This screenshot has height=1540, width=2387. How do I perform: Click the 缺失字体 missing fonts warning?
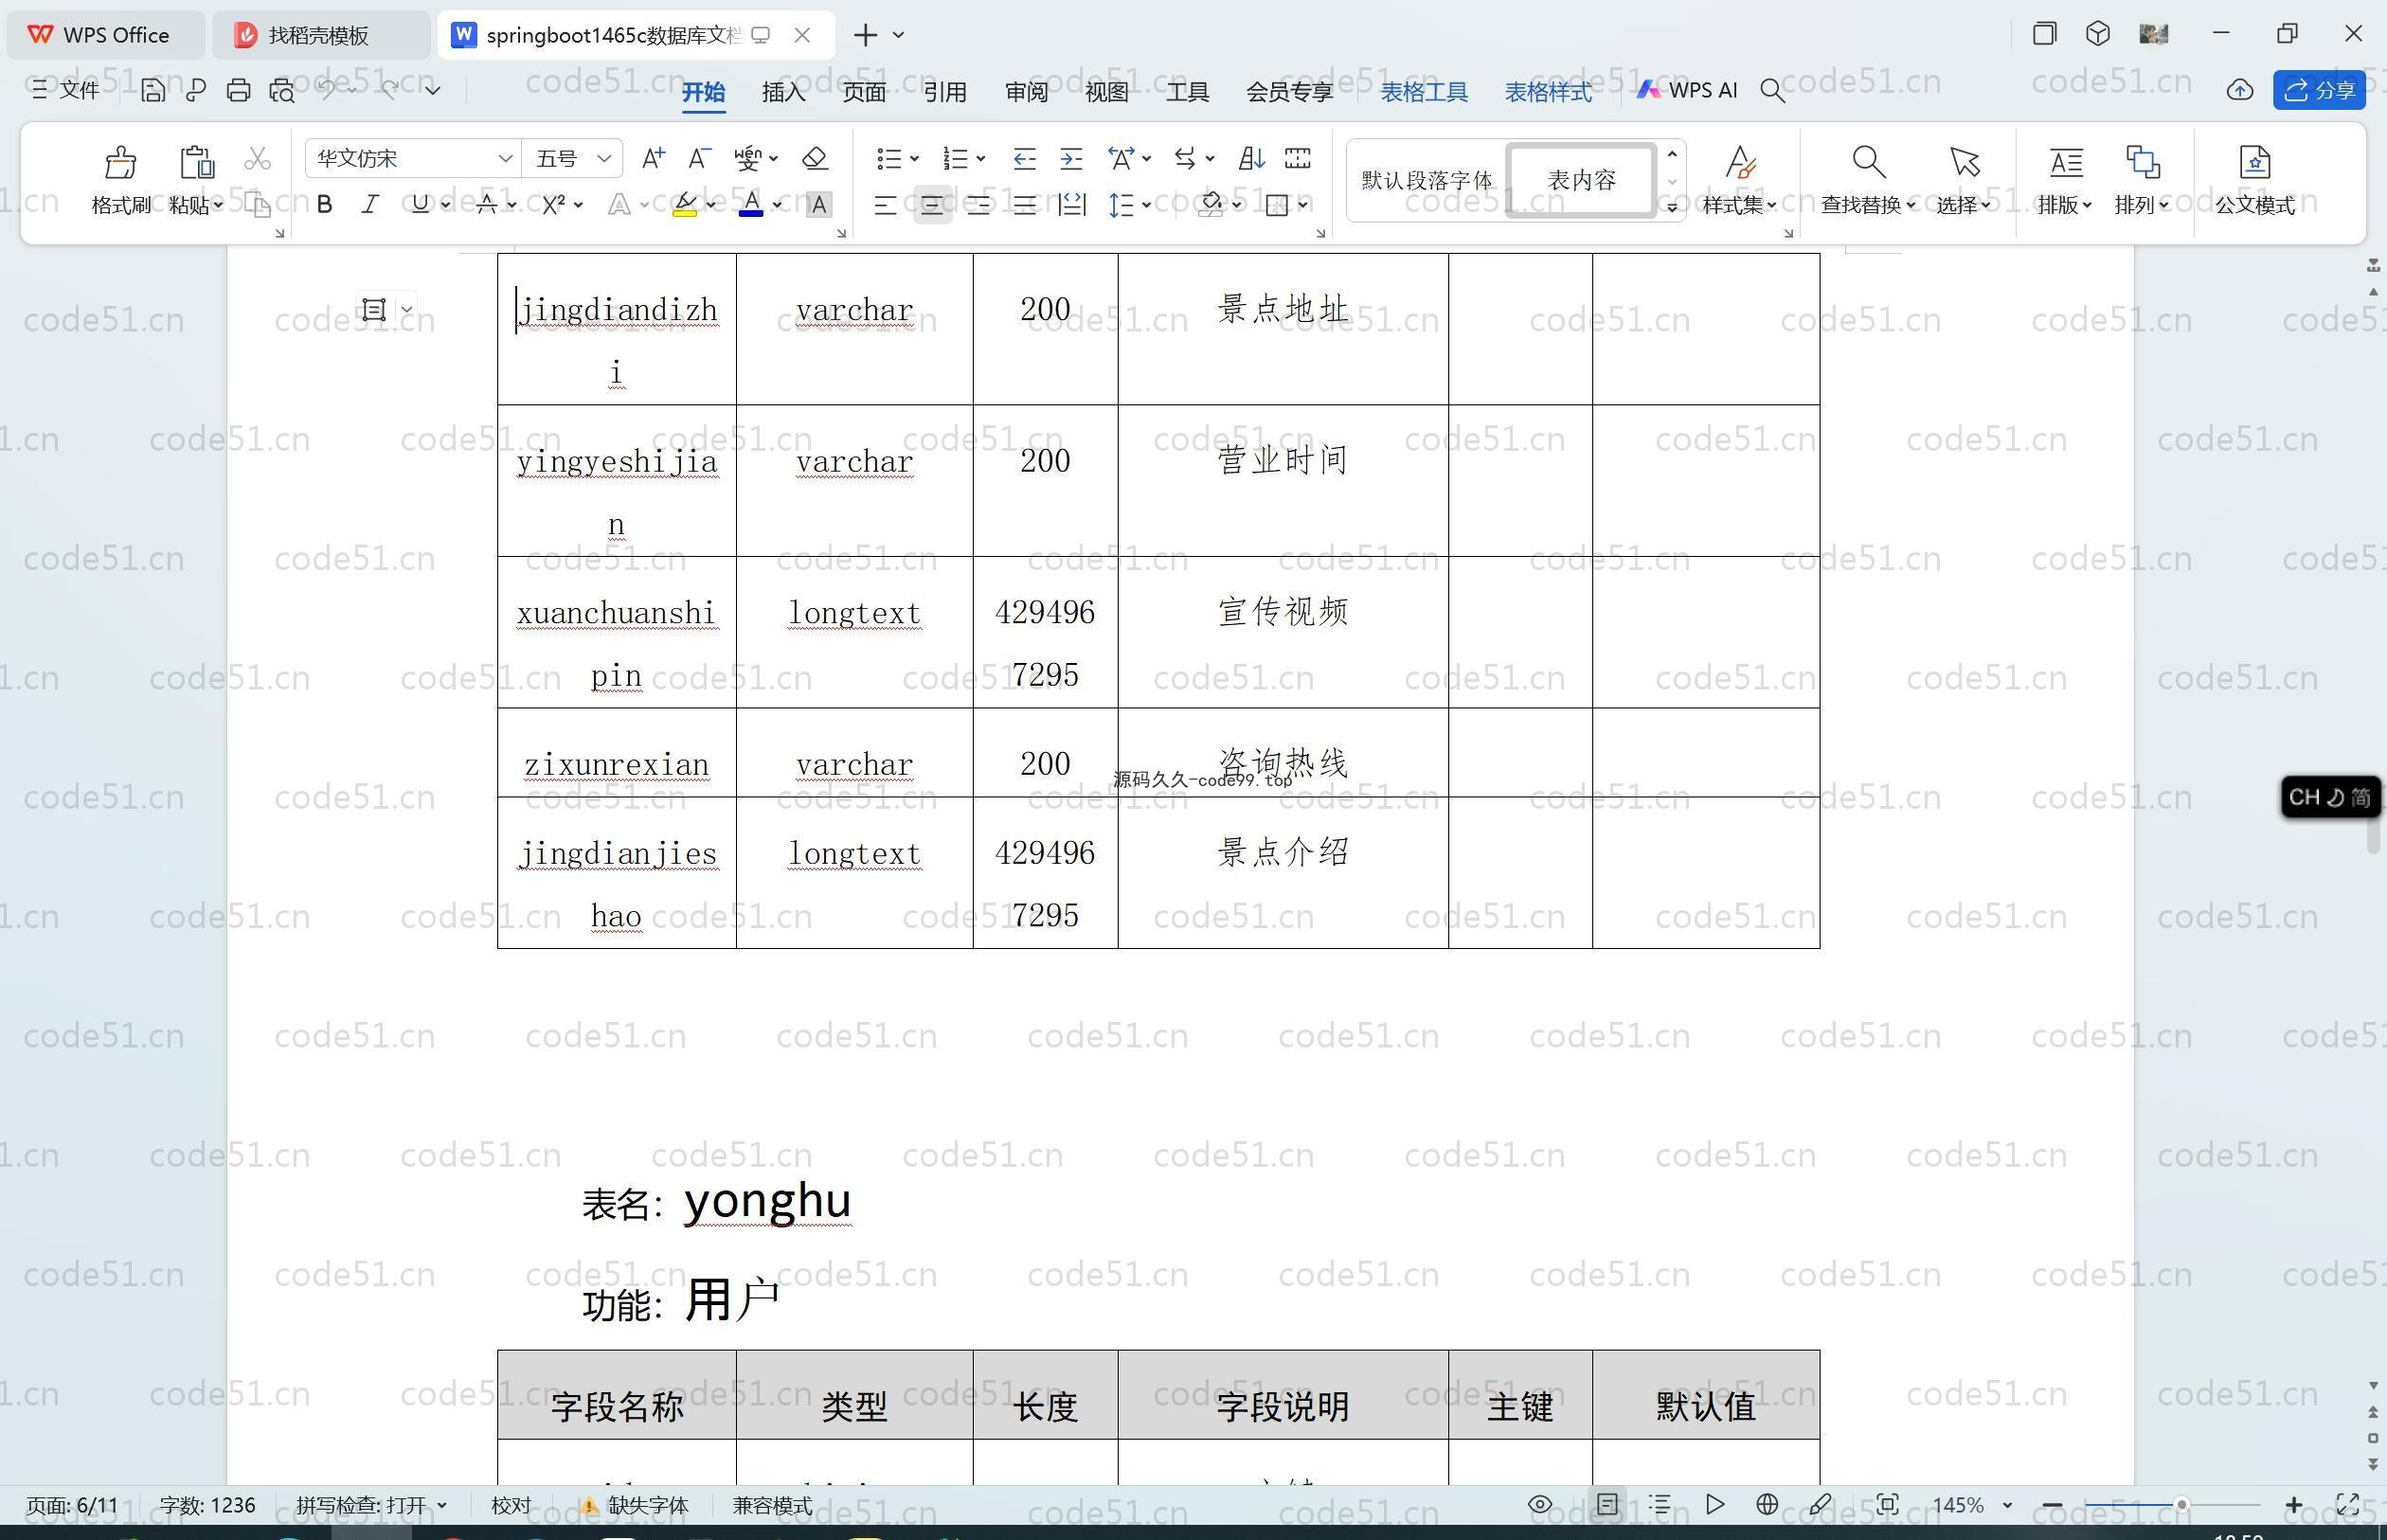pos(635,1505)
